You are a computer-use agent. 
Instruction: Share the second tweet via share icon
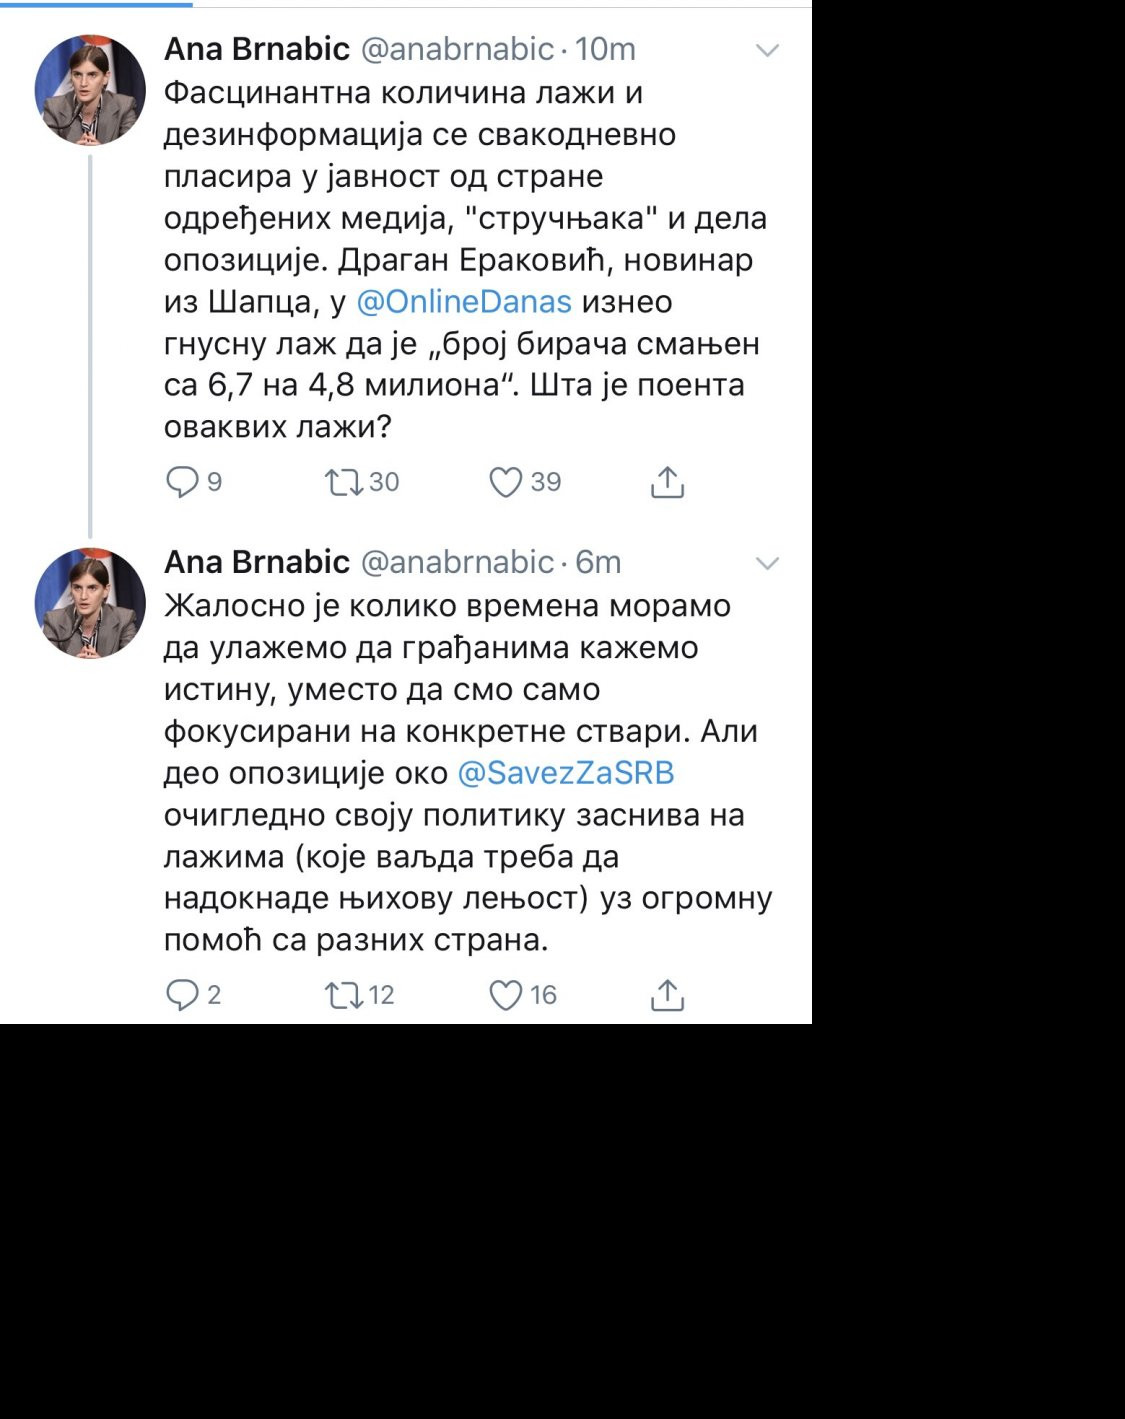coord(667,995)
